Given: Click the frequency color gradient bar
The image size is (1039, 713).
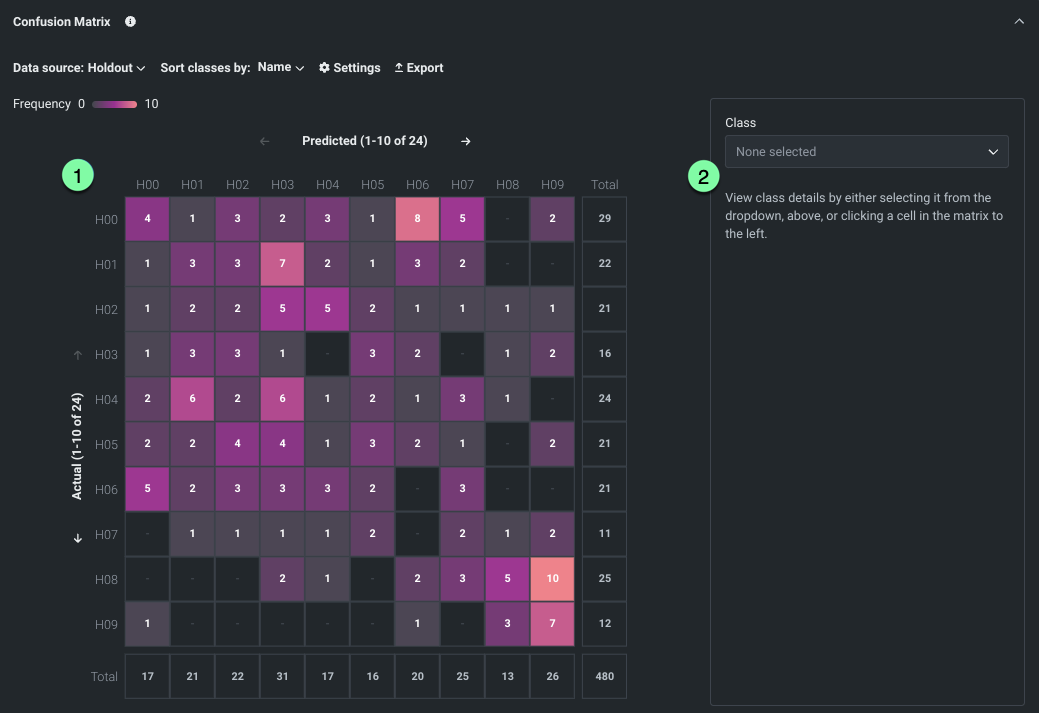Looking at the screenshot, I should tap(114, 104).
